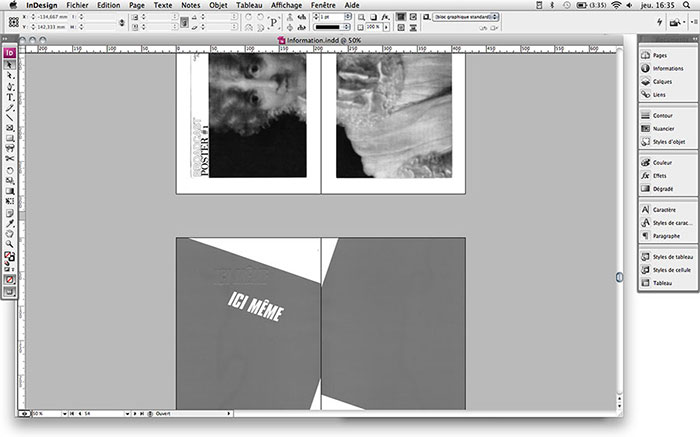Open the Paragraphe panel
The image size is (700, 437).
click(x=665, y=235)
